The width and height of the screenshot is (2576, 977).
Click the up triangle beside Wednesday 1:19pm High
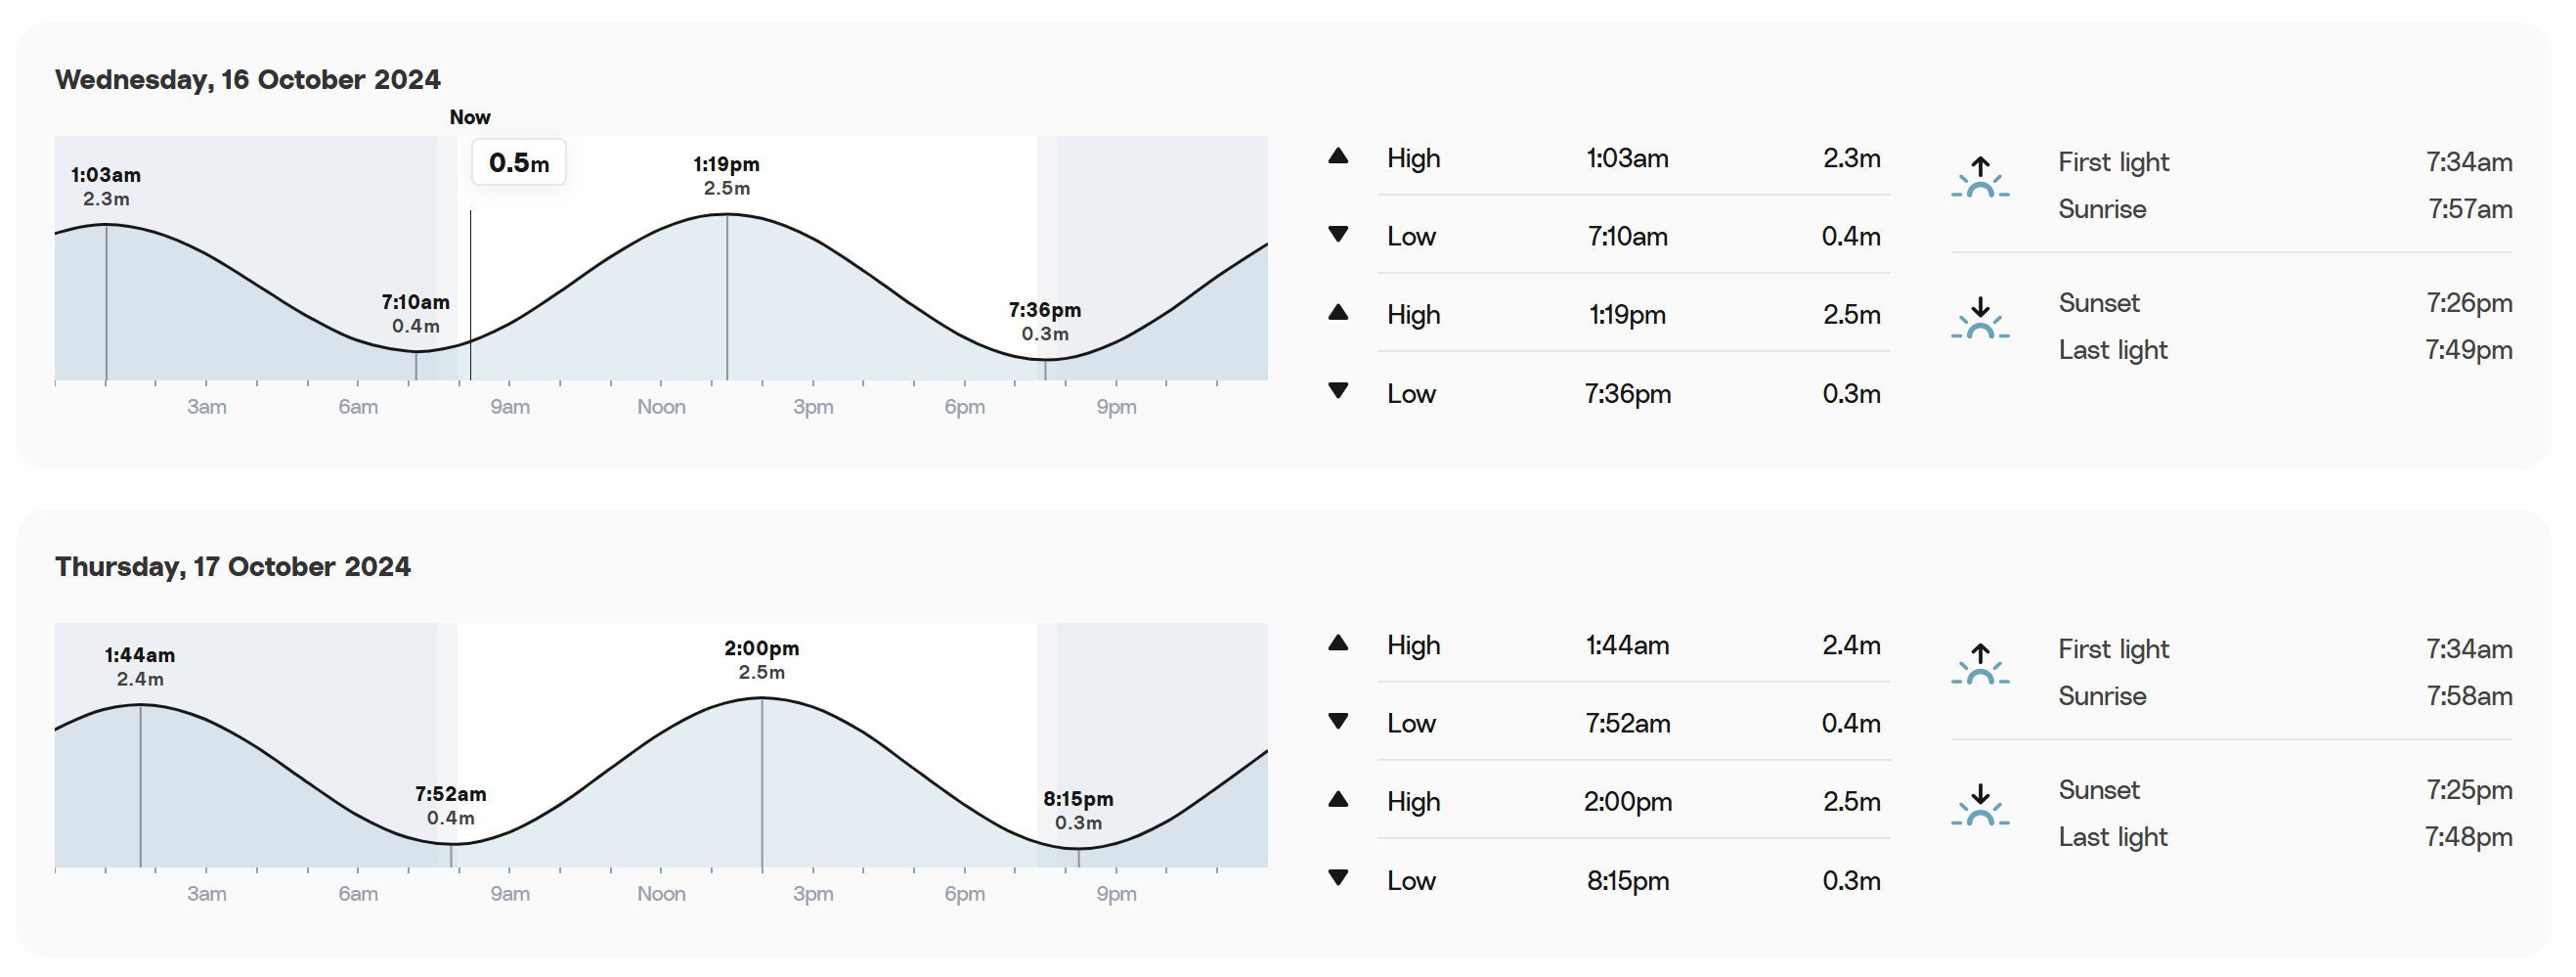[1338, 313]
